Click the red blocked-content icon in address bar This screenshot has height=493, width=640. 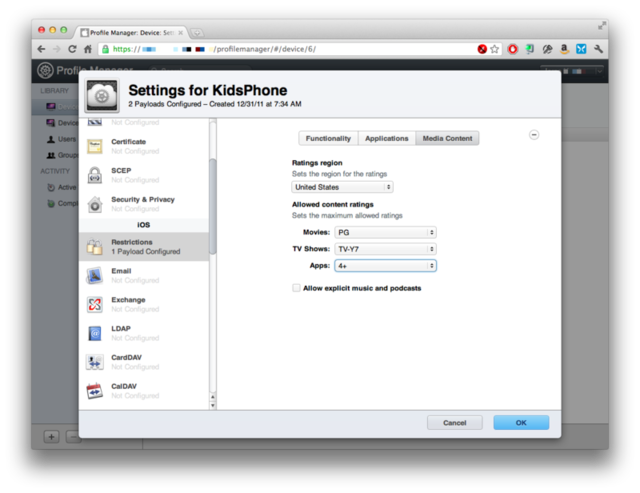482,49
